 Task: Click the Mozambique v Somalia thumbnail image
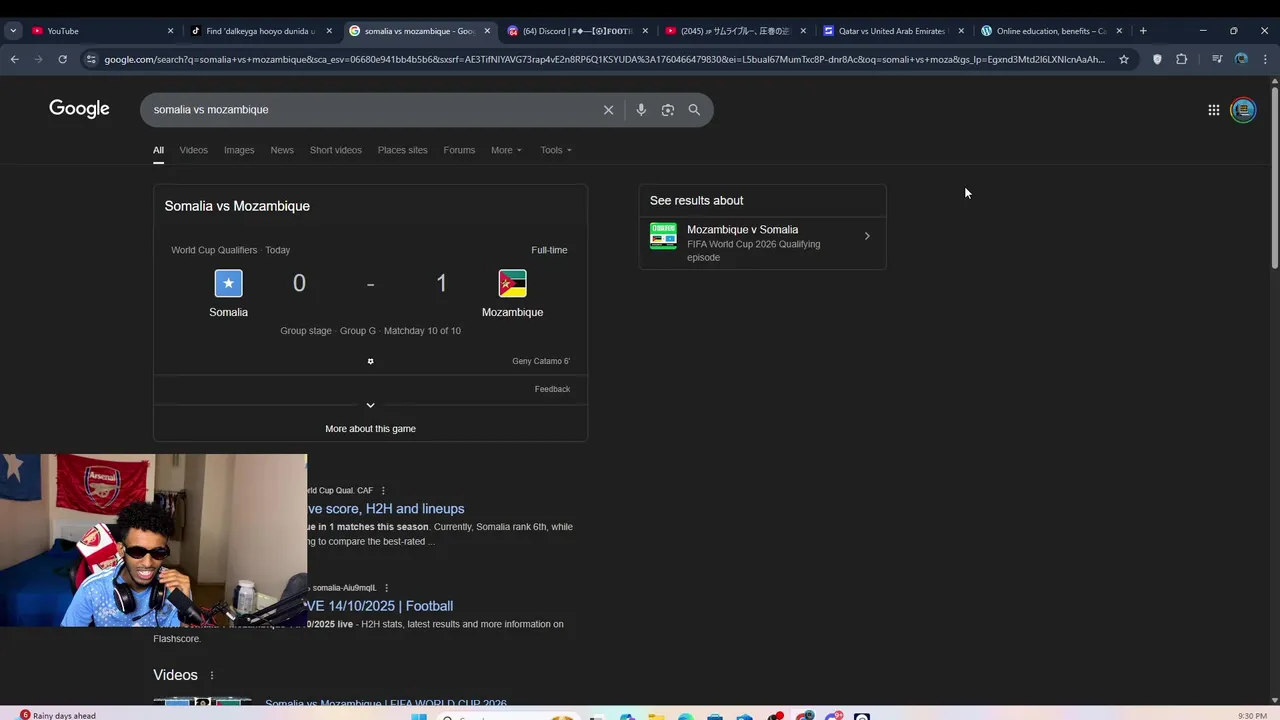click(663, 236)
